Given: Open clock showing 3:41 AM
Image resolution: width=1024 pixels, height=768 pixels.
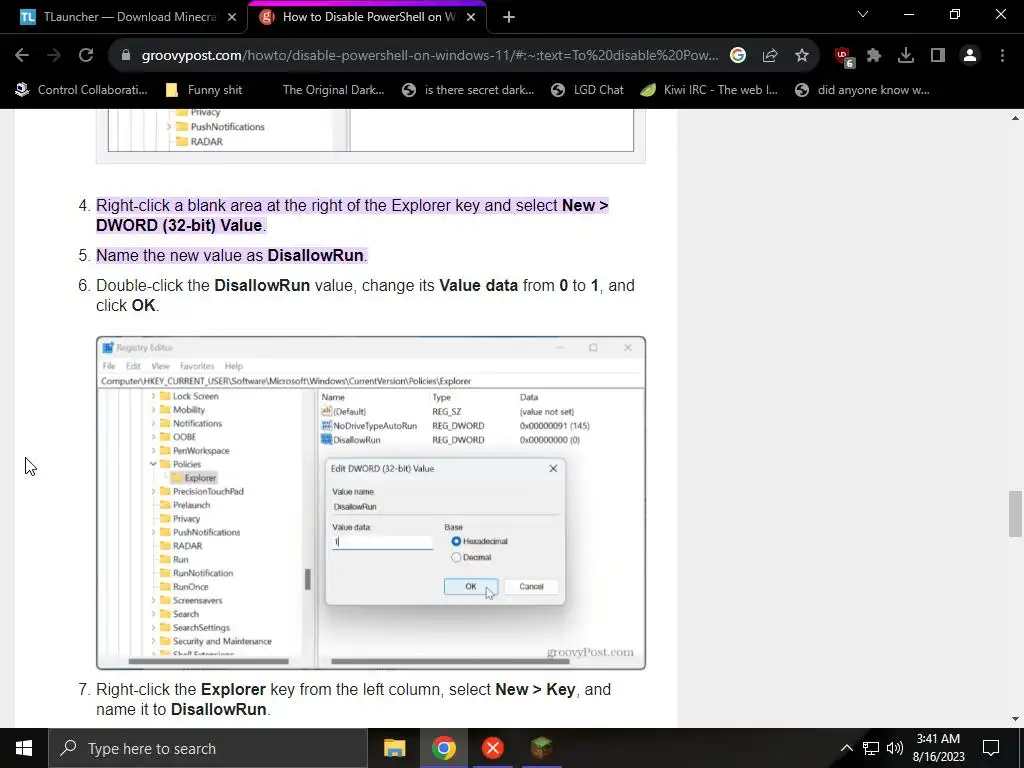Looking at the screenshot, I should [x=938, y=748].
